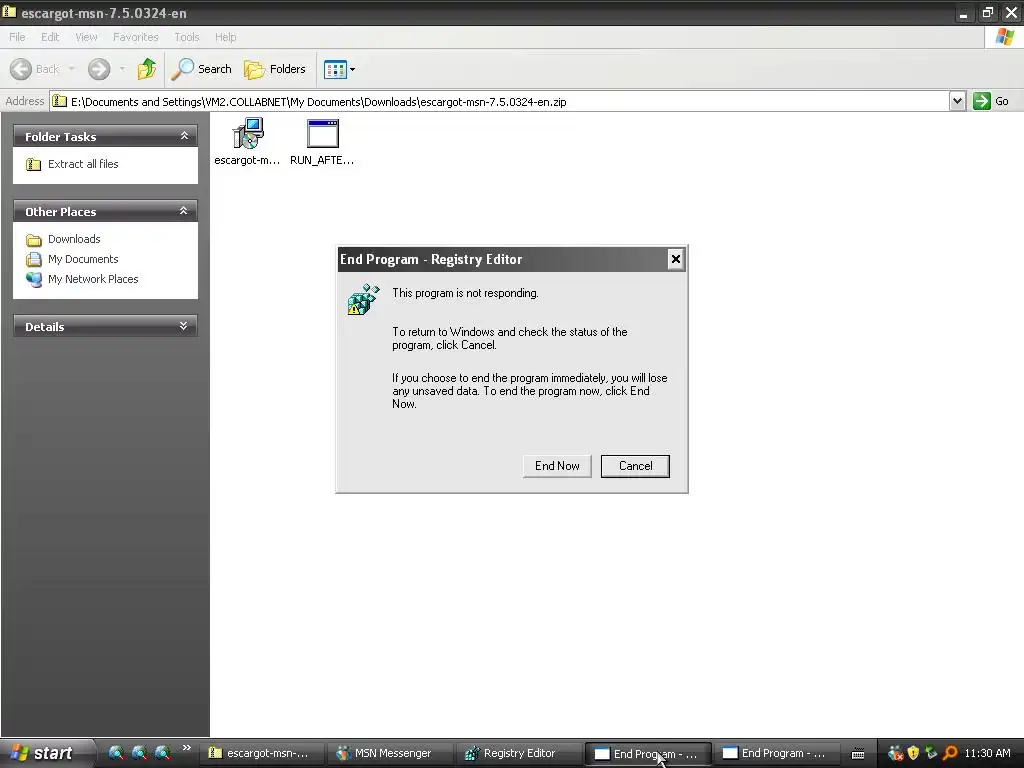Select the escargot-m... installer file
Screen dimensions: 1024x768
[248, 142]
